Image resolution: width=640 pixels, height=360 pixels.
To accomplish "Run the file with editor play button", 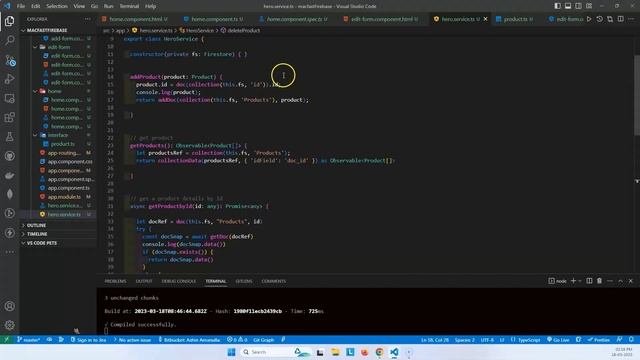I will coord(589,19).
